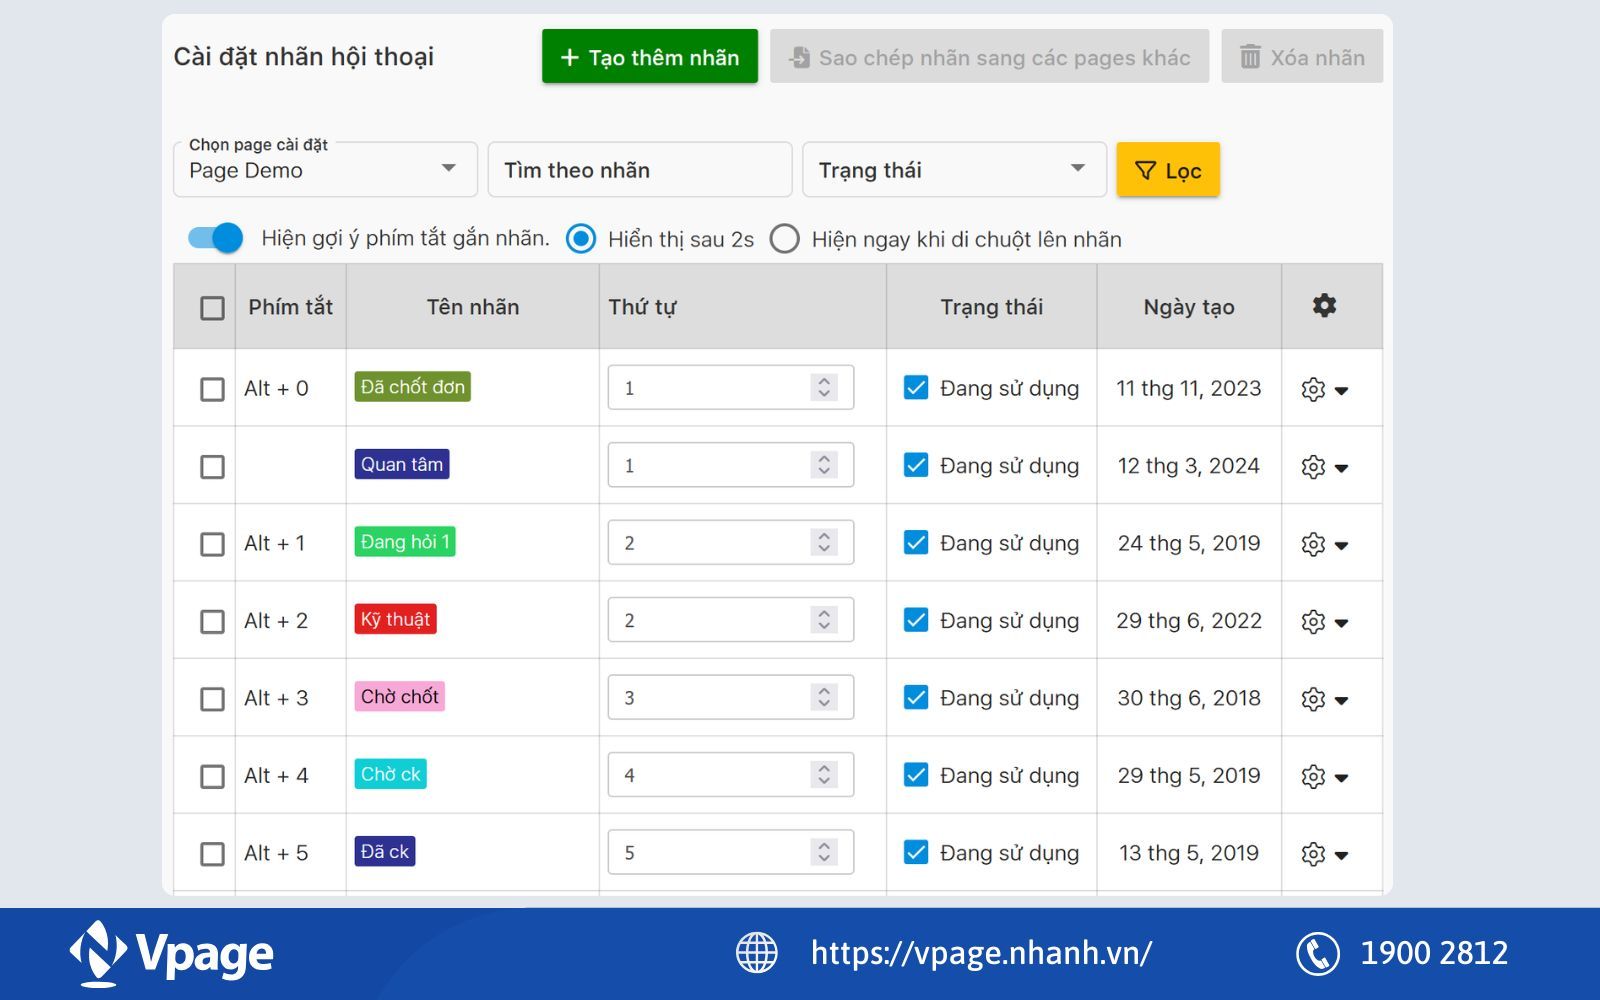
Task: Click the Ngày tạo column header
Action: point(1189,307)
